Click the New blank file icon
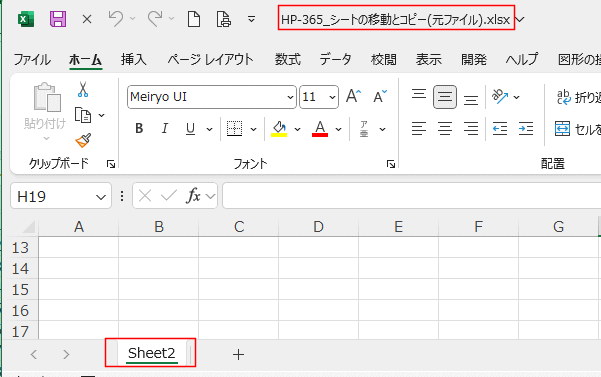 pos(194,19)
